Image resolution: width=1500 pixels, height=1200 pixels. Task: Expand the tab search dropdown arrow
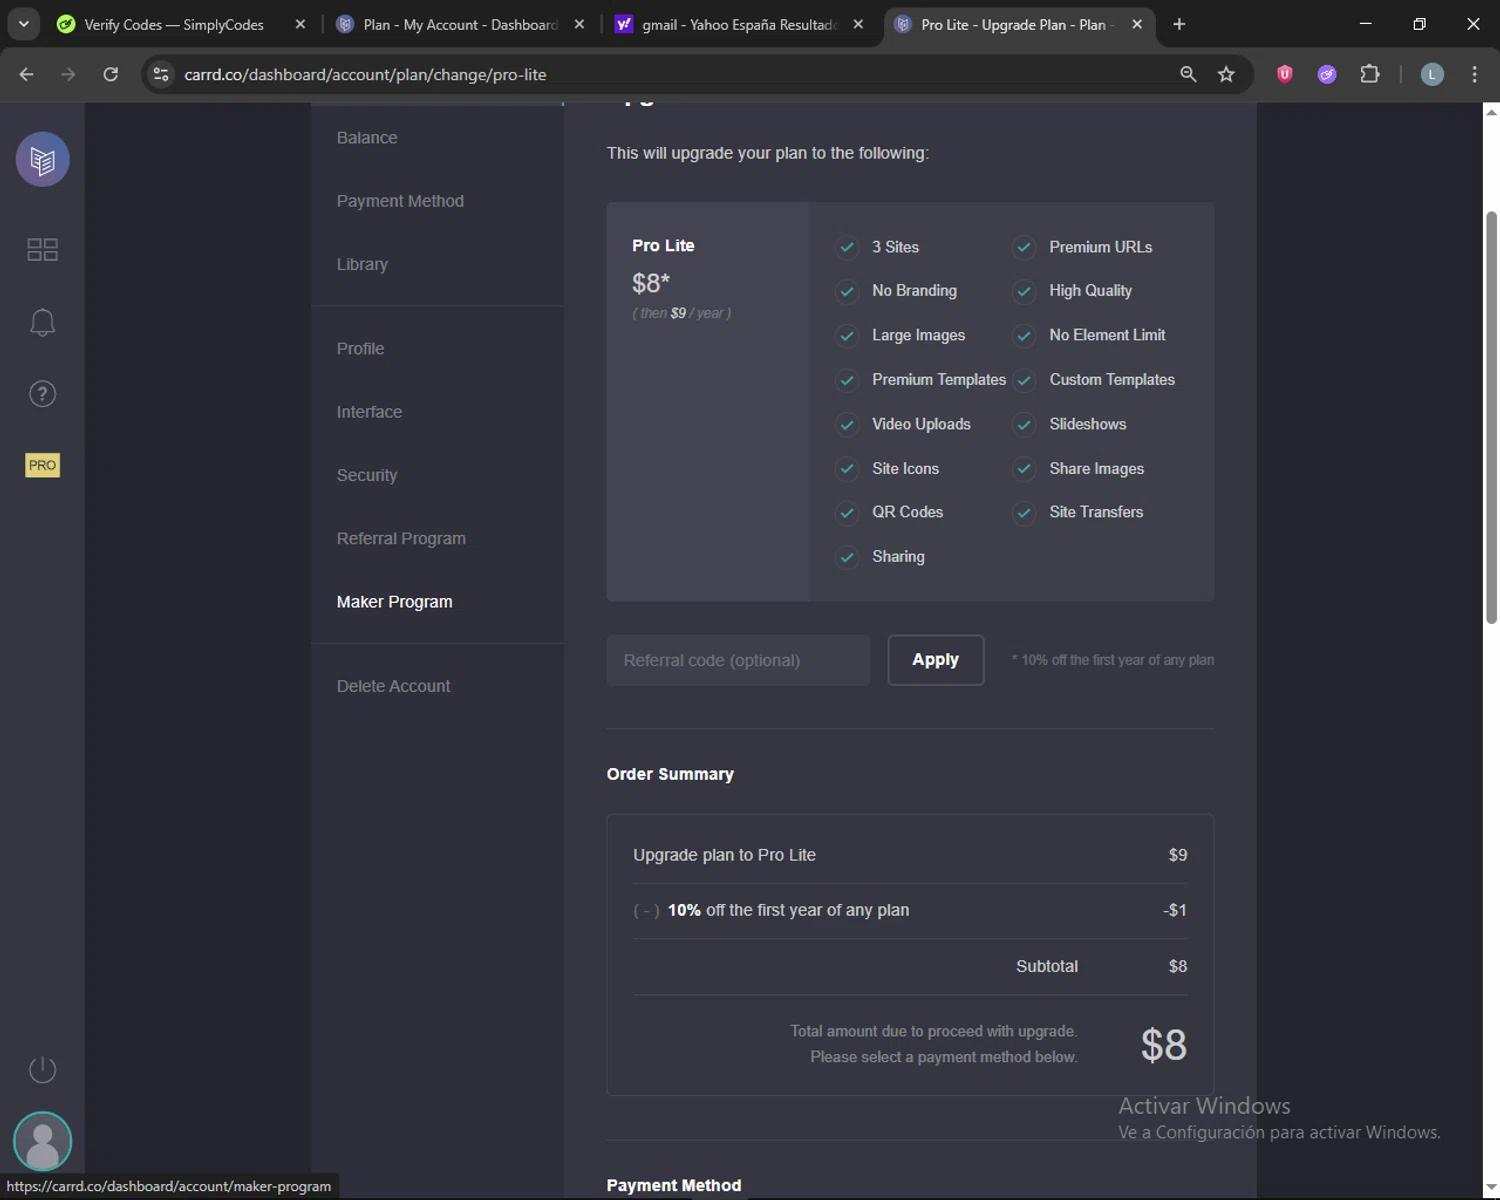coord(23,24)
